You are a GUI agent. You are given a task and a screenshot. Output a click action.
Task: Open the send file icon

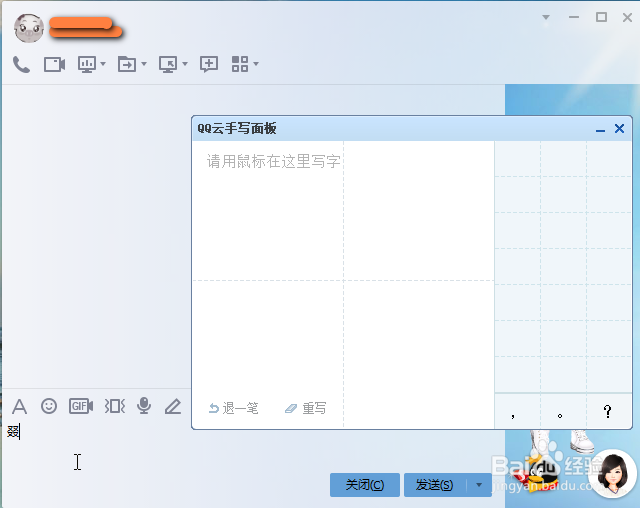click(x=127, y=64)
